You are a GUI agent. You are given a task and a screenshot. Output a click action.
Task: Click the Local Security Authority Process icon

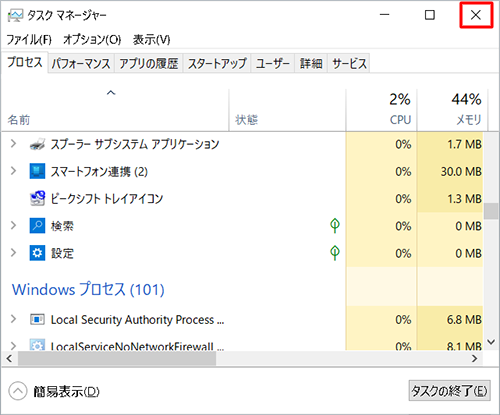click(x=37, y=320)
